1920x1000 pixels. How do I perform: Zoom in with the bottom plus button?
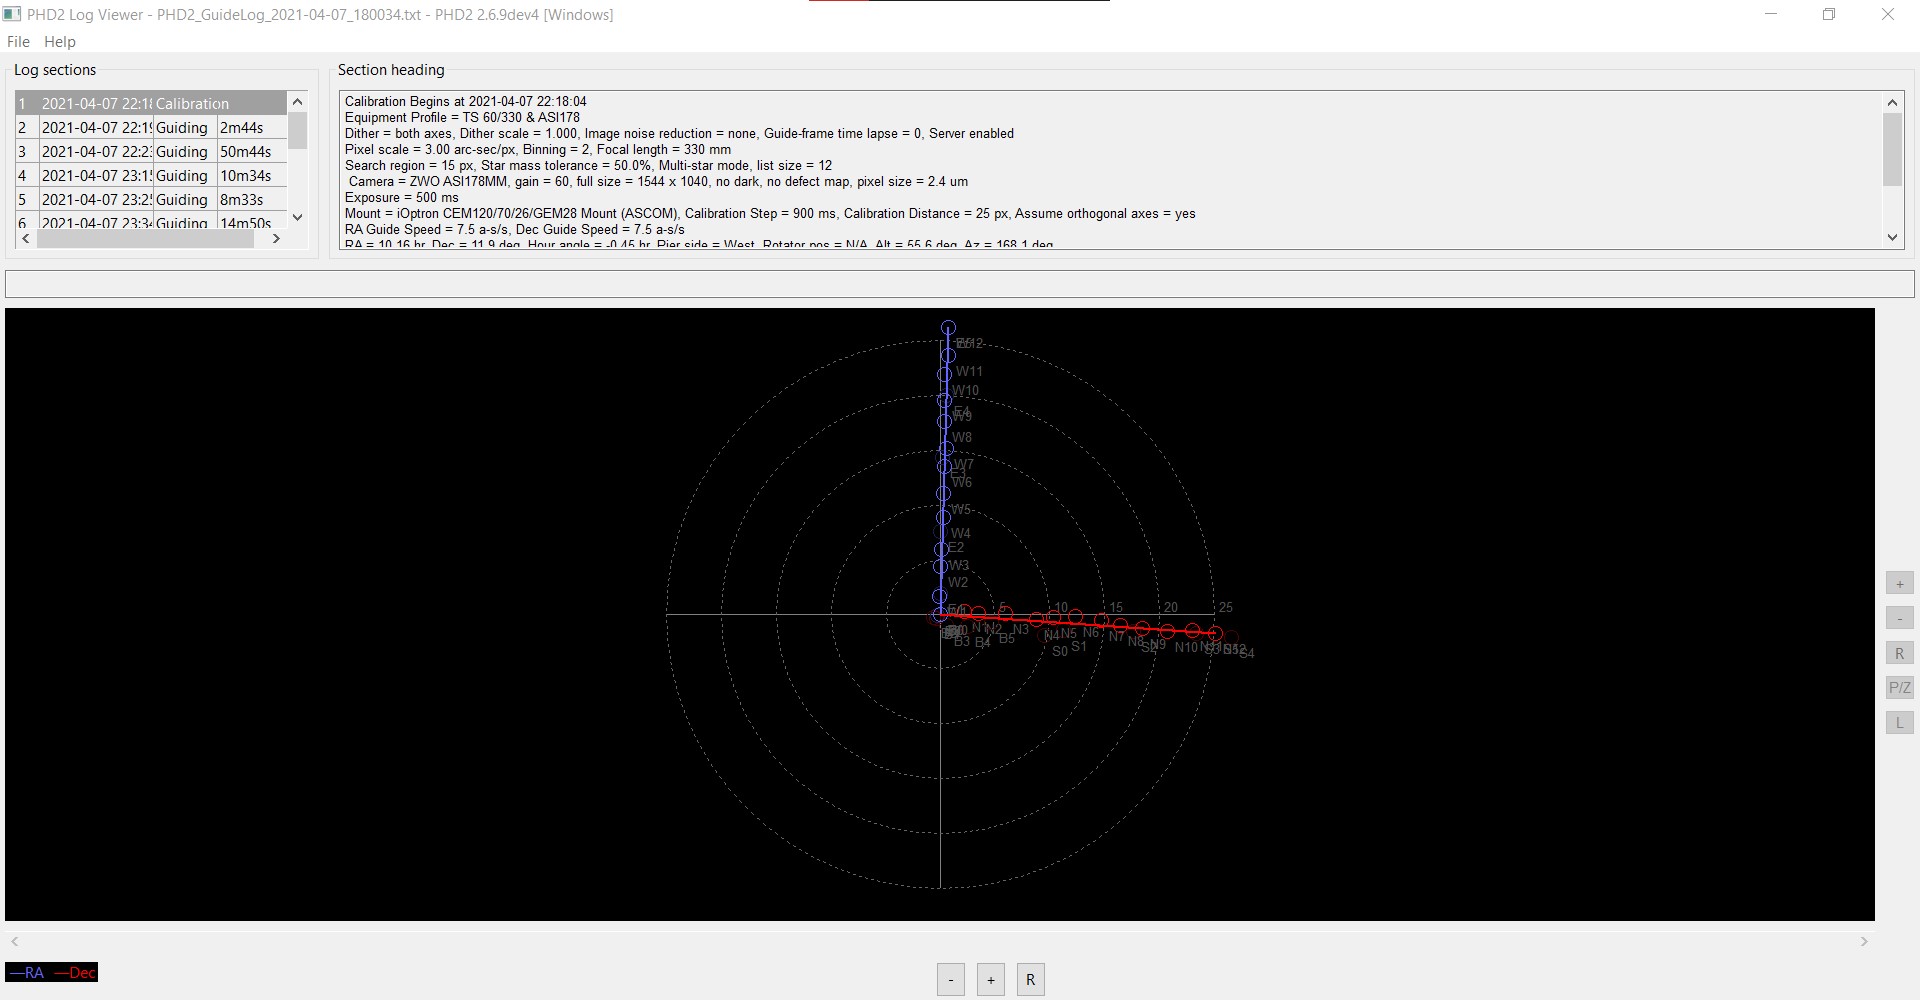tap(991, 980)
